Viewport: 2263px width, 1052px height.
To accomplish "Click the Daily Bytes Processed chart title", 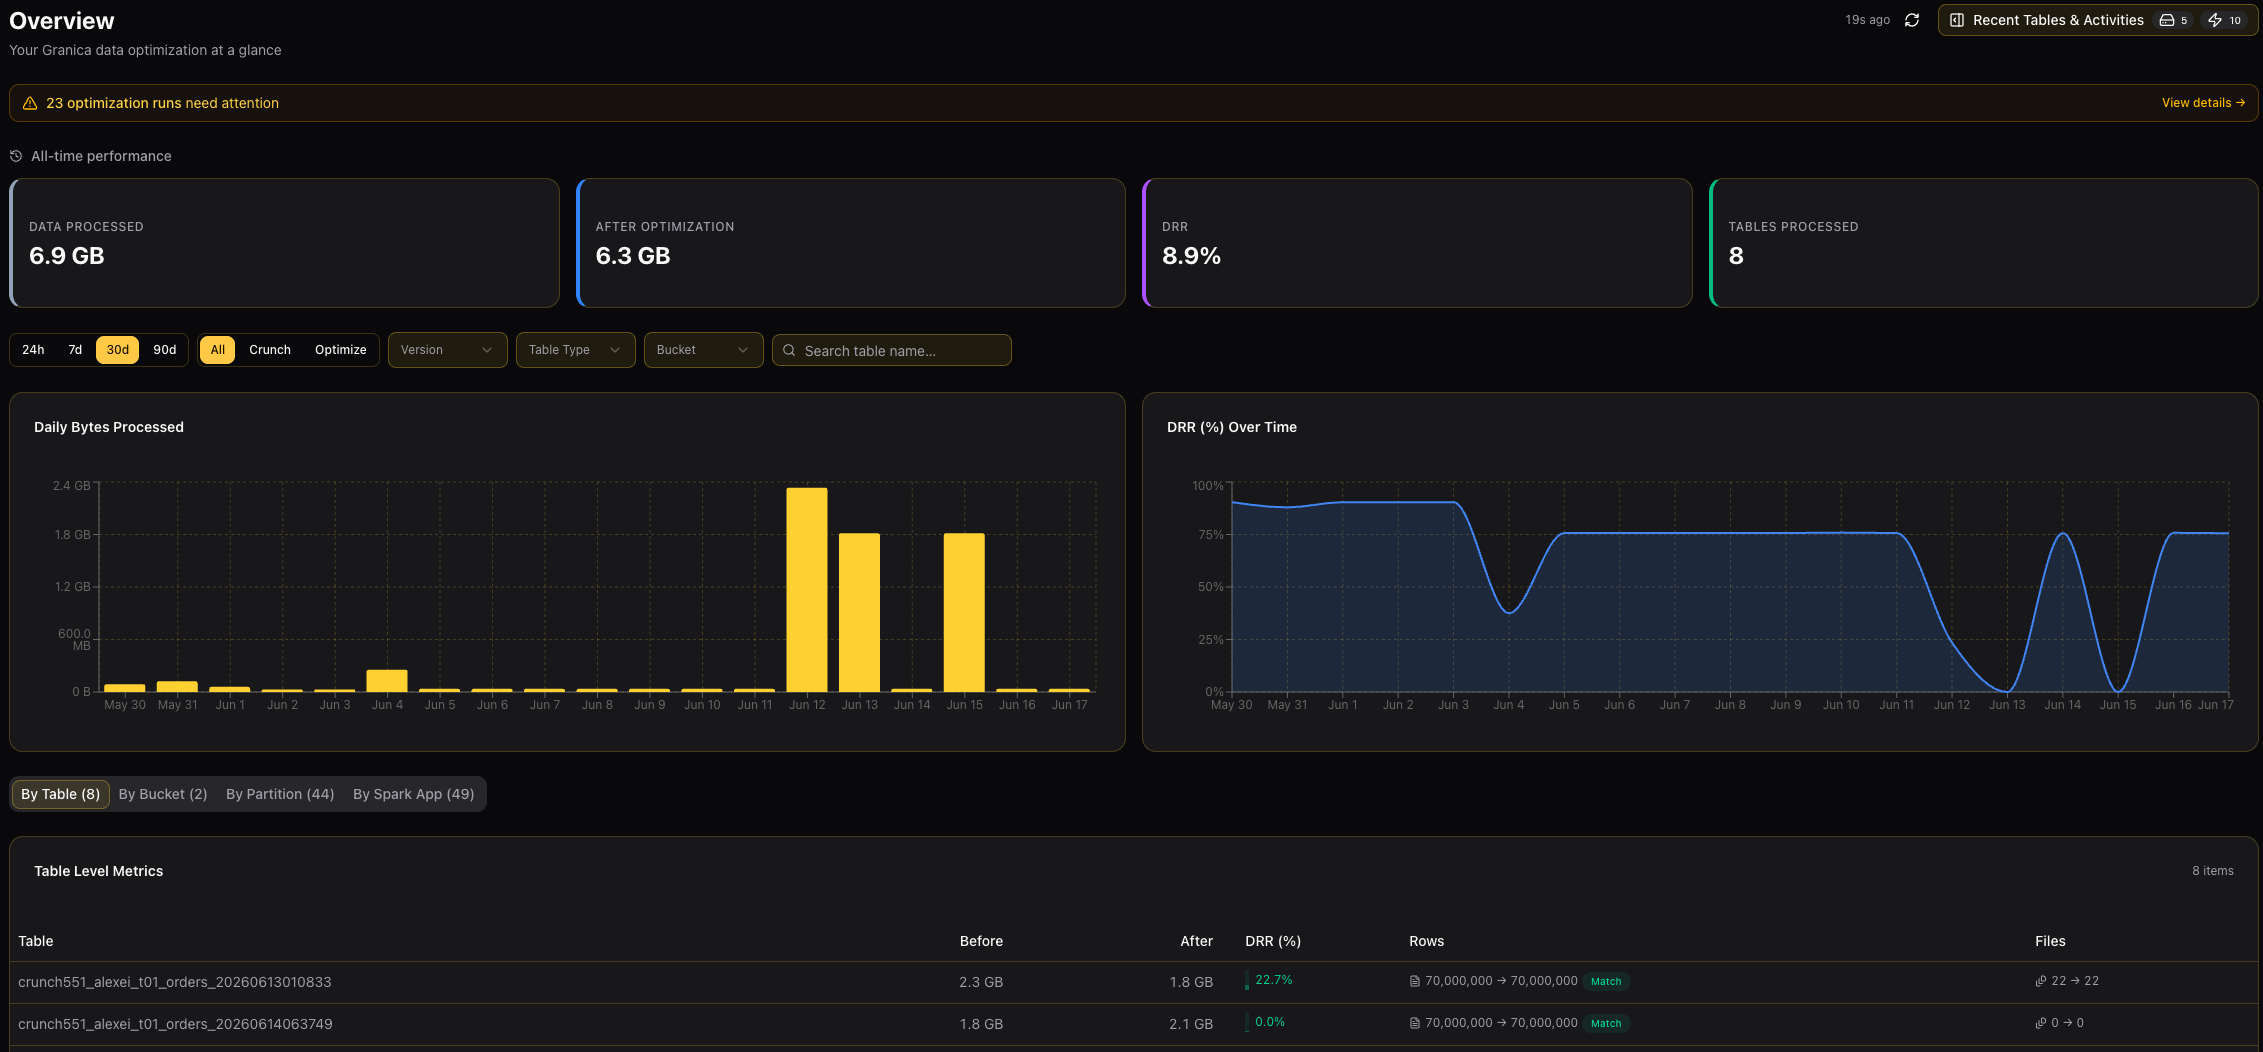I will pos(109,427).
